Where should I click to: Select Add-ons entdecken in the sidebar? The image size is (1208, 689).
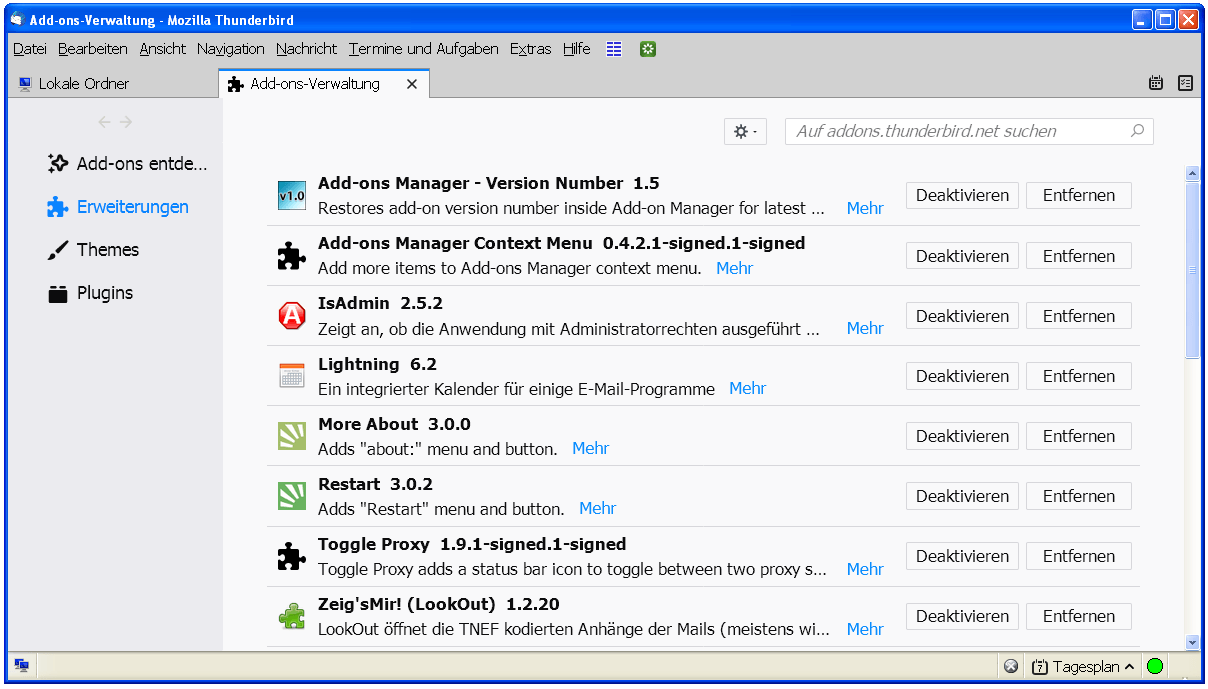click(128, 164)
